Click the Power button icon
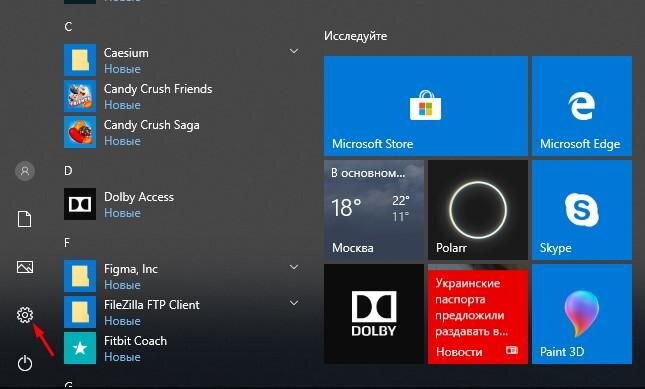The image size is (645, 389). coord(25,364)
